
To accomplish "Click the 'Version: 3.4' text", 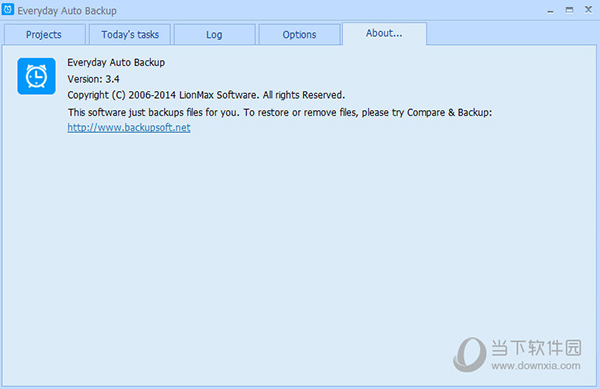I will click(93, 79).
